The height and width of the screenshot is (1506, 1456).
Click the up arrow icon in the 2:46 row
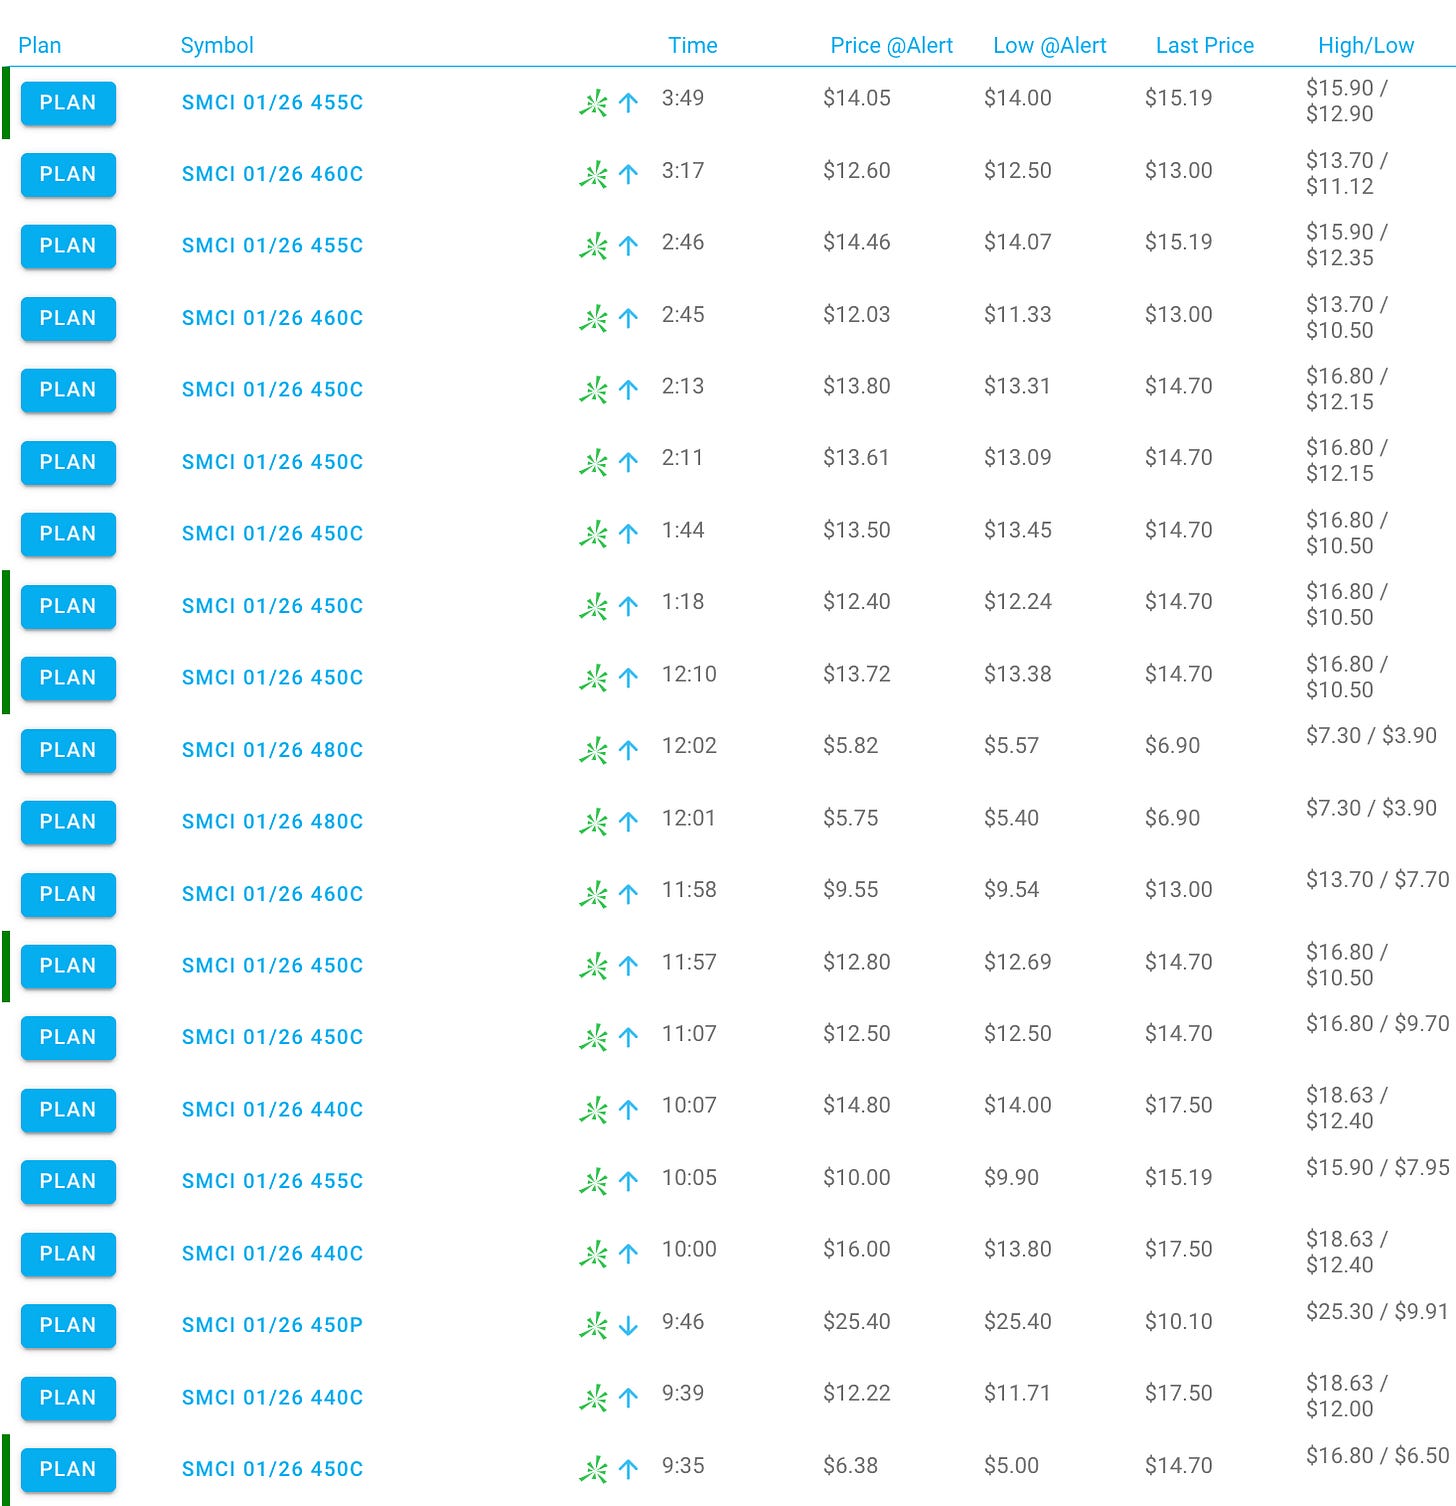628,246
